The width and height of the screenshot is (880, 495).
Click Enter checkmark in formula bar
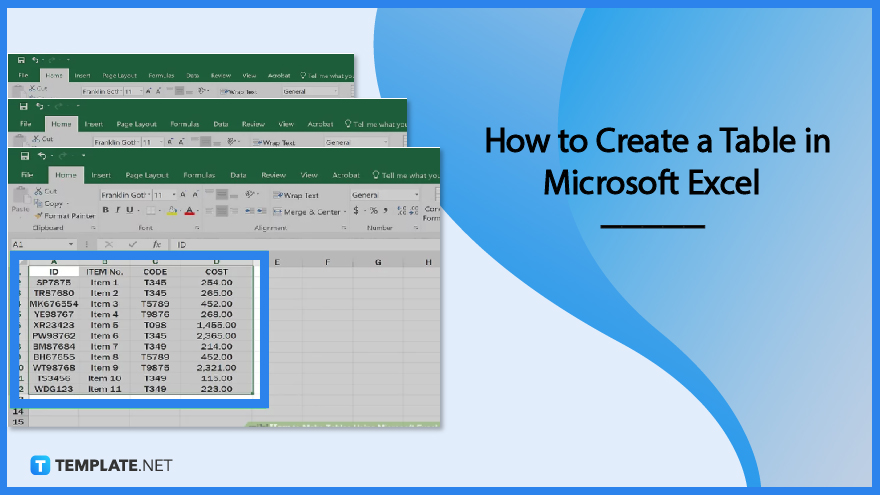tap(132, 245)
